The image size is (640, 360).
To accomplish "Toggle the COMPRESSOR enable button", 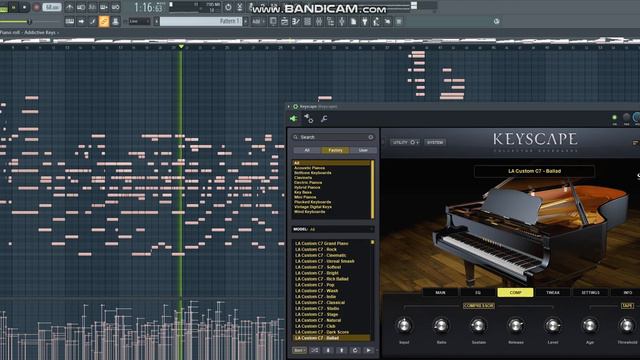I will pyautogui.click(x=479, y=306).
